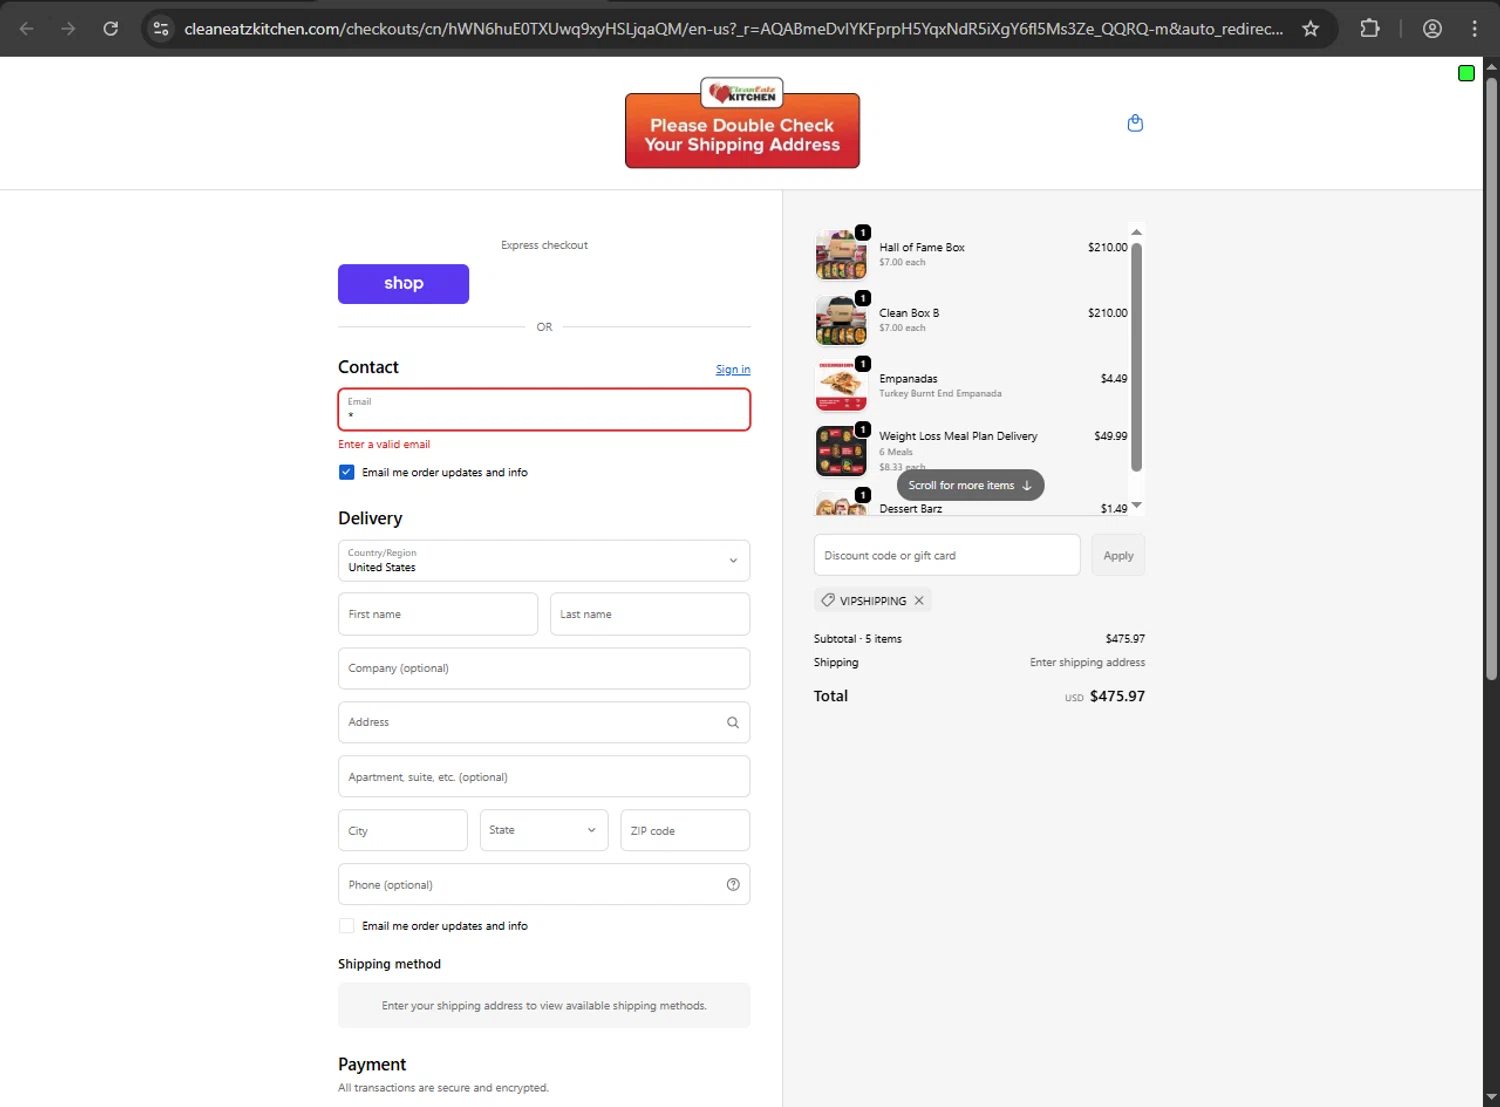Click the Enter a valid email error
Screen dimensions: 1500x1107
[384, 444]
